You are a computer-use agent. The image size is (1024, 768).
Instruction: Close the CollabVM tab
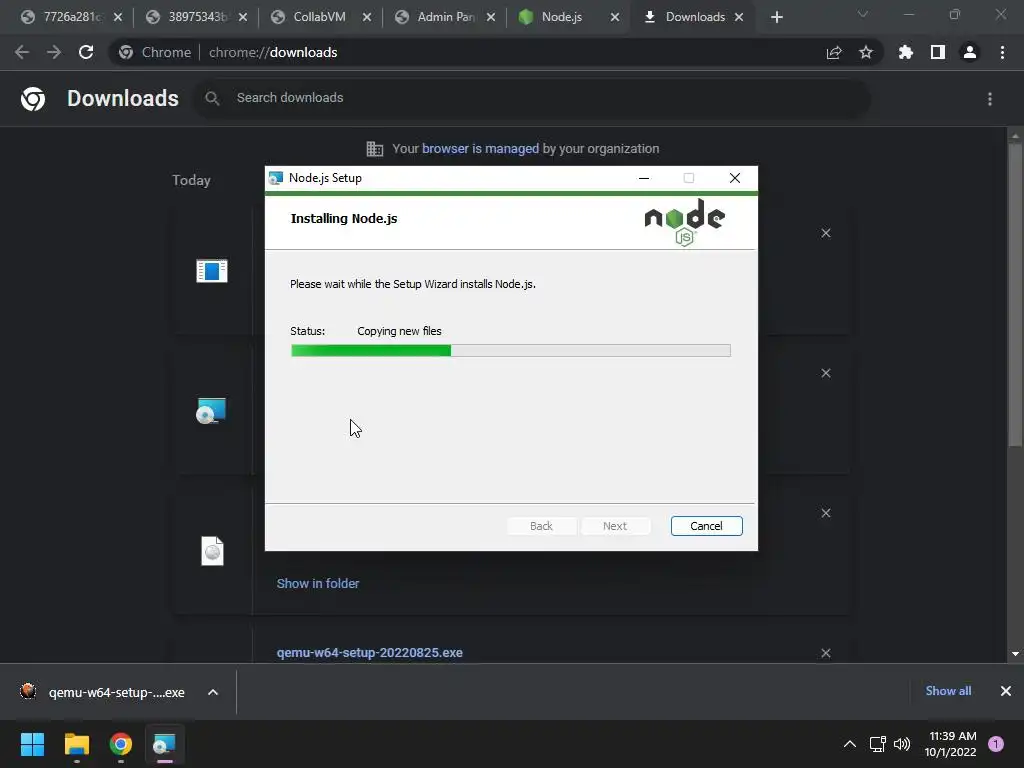pyautogui.click(x=367, y=18)
